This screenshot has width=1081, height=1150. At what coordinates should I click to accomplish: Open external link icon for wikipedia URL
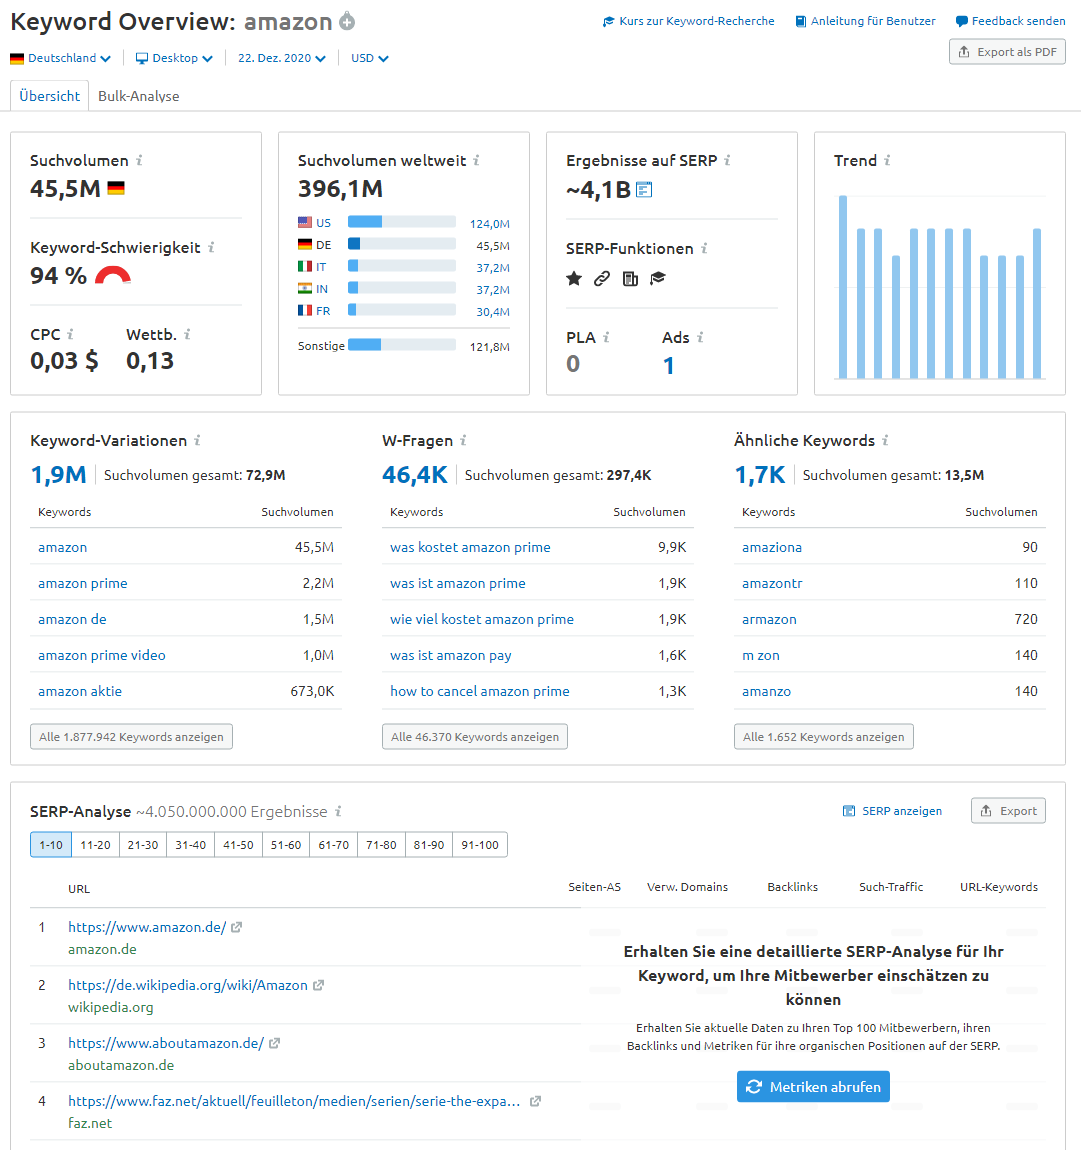318,985
